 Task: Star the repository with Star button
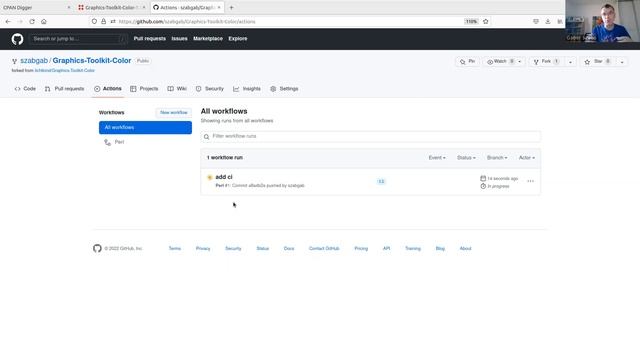point(598,62)
